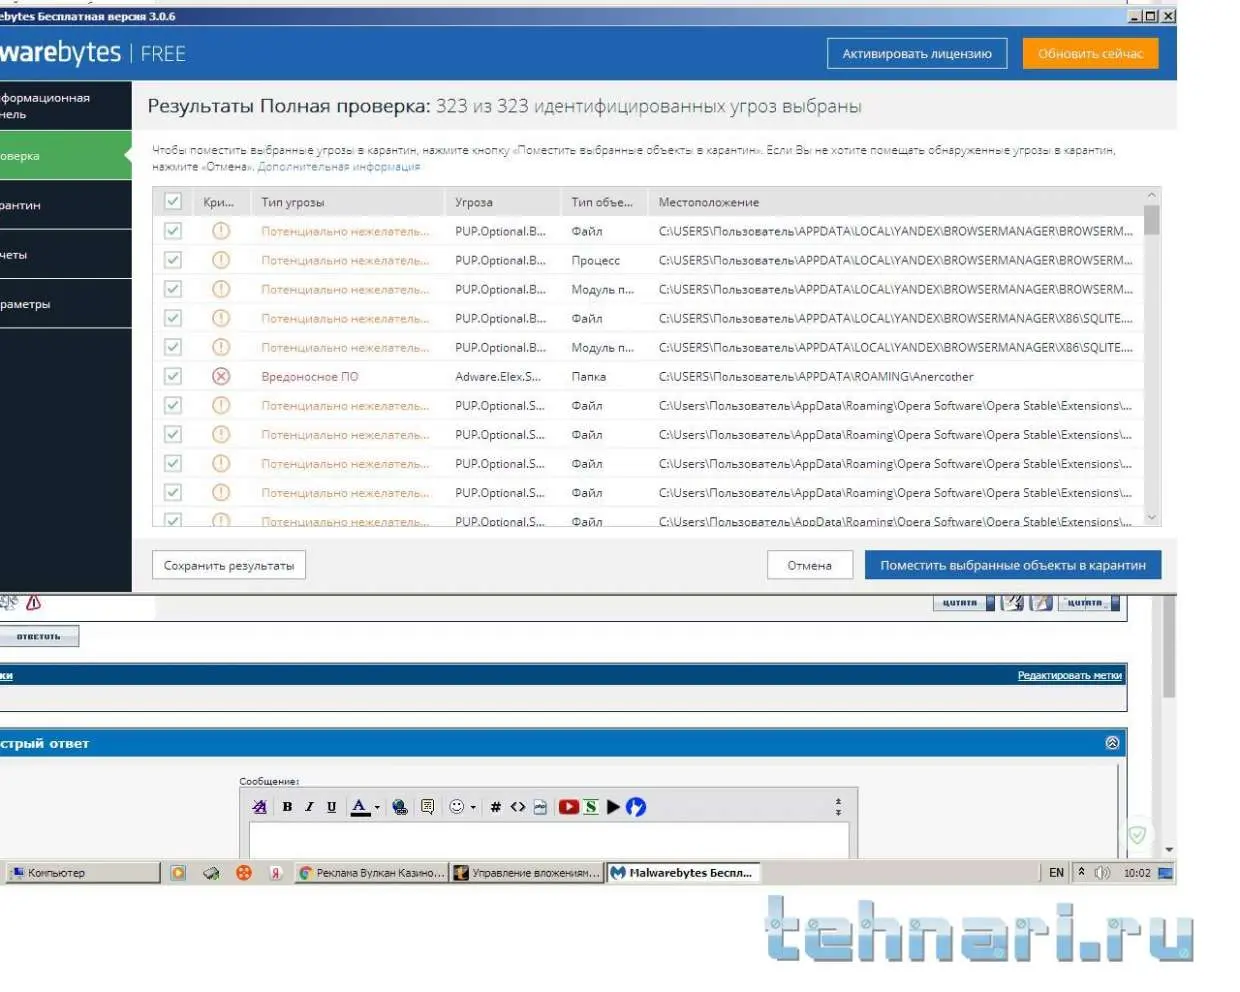Click the remove formatting icon
Viewport: 1240px width, 992px height.
(260, 807)
